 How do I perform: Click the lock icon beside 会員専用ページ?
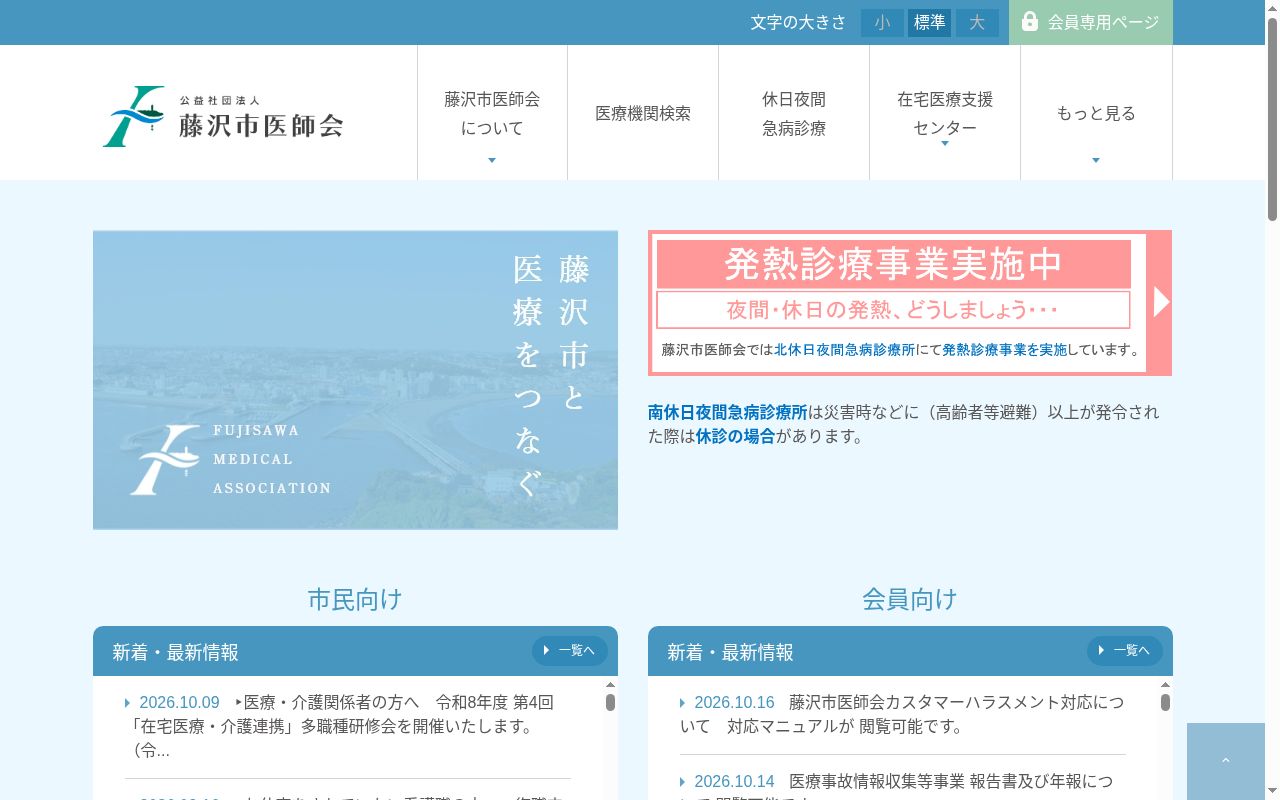click(x=1030, y=21)
